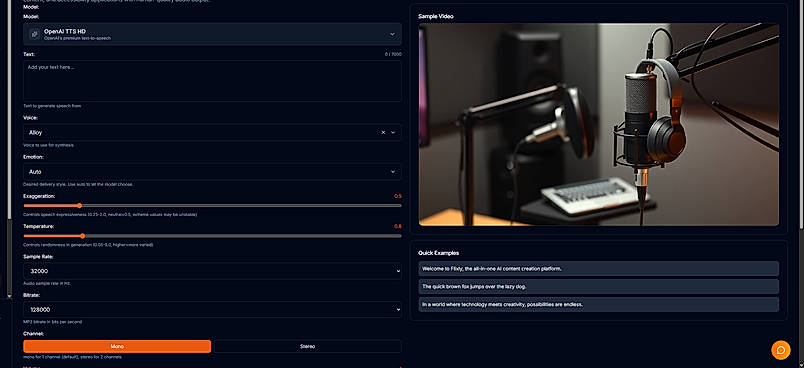Use the 'Welcome to Flixiy' quick example
The width and height of the screenshot is (804, 368).
(598, 269)
